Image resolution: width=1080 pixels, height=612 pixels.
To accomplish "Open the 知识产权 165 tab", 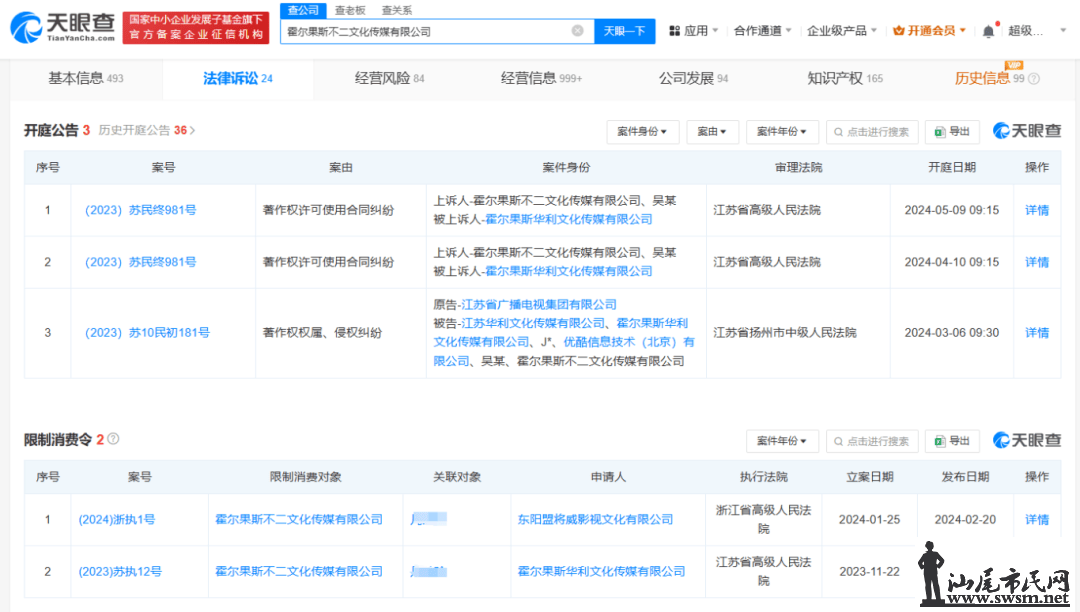I will (845, 78).
